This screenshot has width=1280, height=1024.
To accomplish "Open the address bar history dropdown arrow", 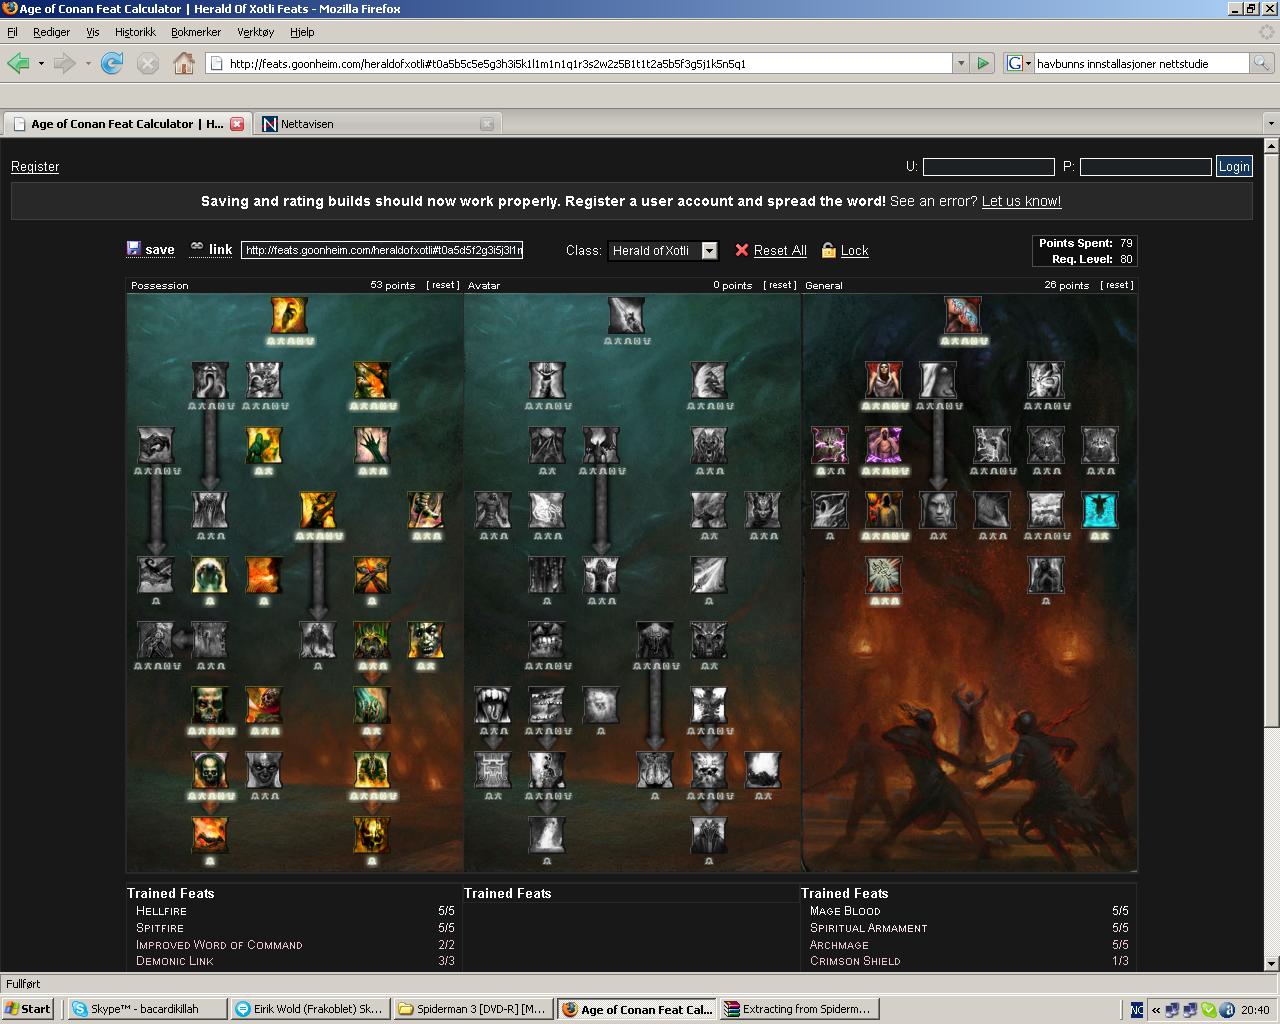I will tap(961, 63).
